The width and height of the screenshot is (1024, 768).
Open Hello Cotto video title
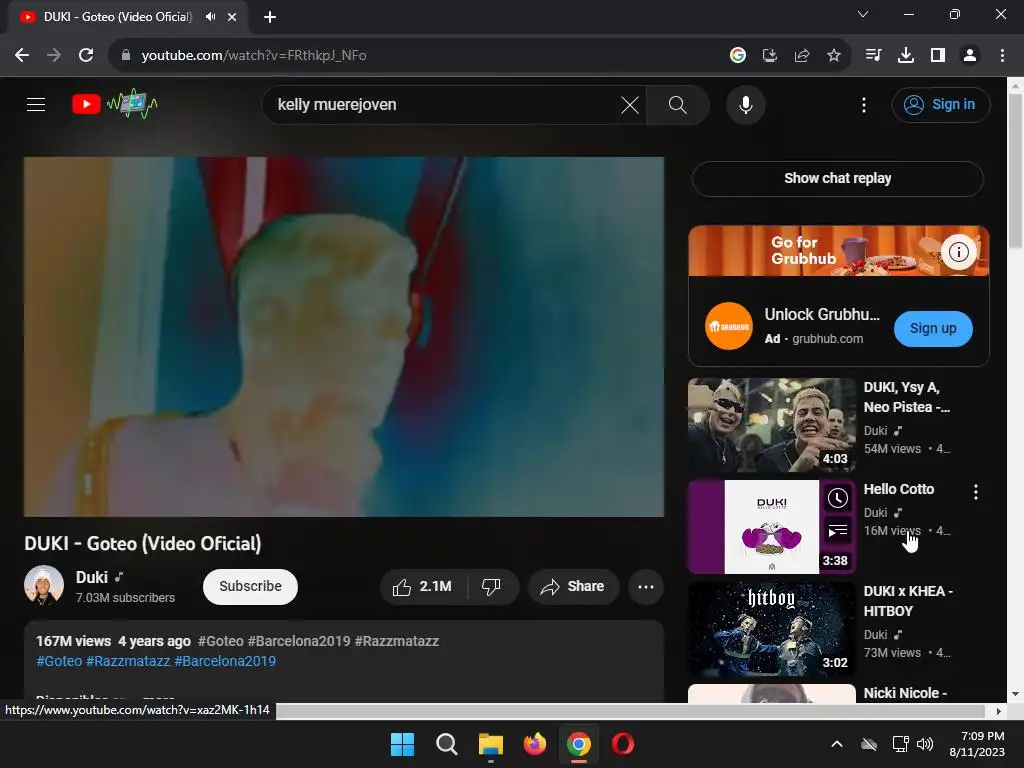pos(899,489)
